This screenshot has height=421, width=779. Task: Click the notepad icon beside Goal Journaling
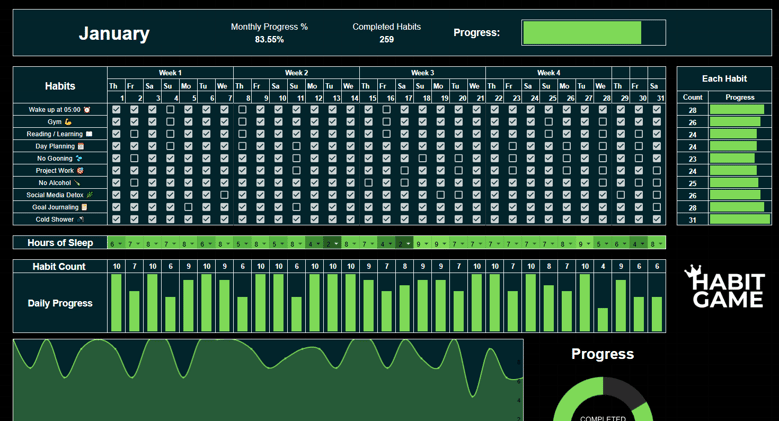point(84,207)
